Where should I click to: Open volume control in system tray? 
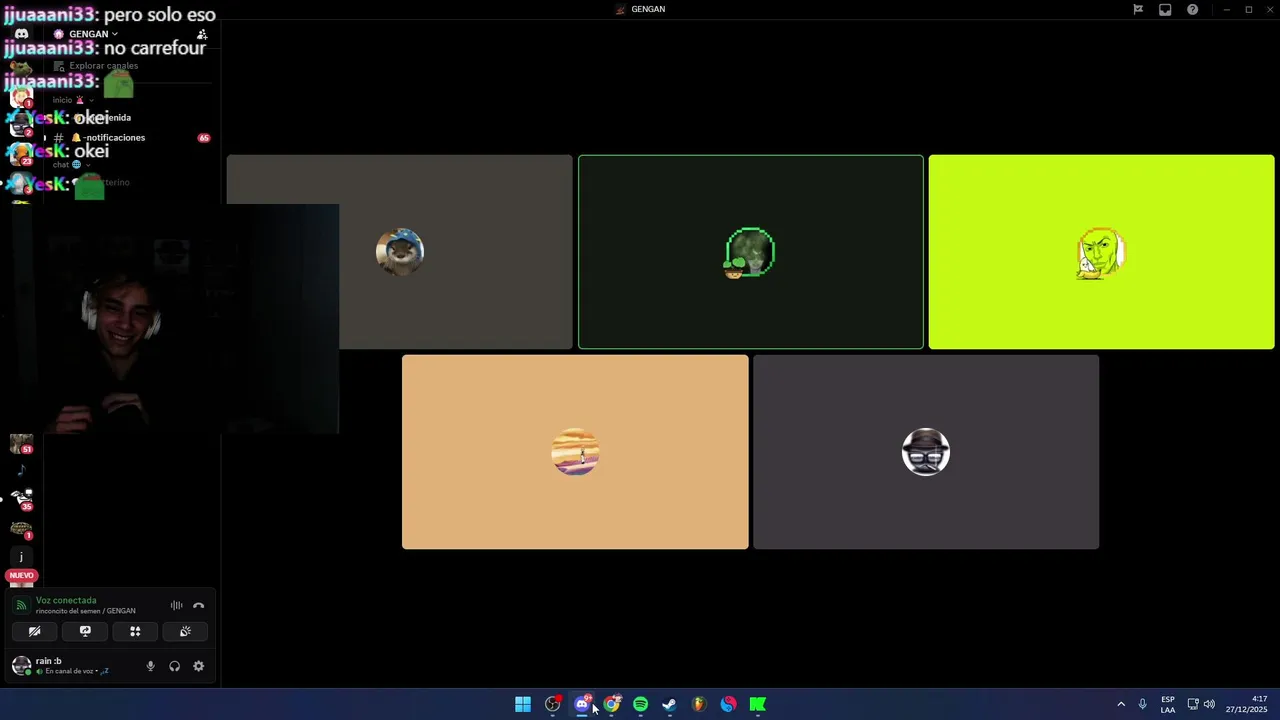1209,704
